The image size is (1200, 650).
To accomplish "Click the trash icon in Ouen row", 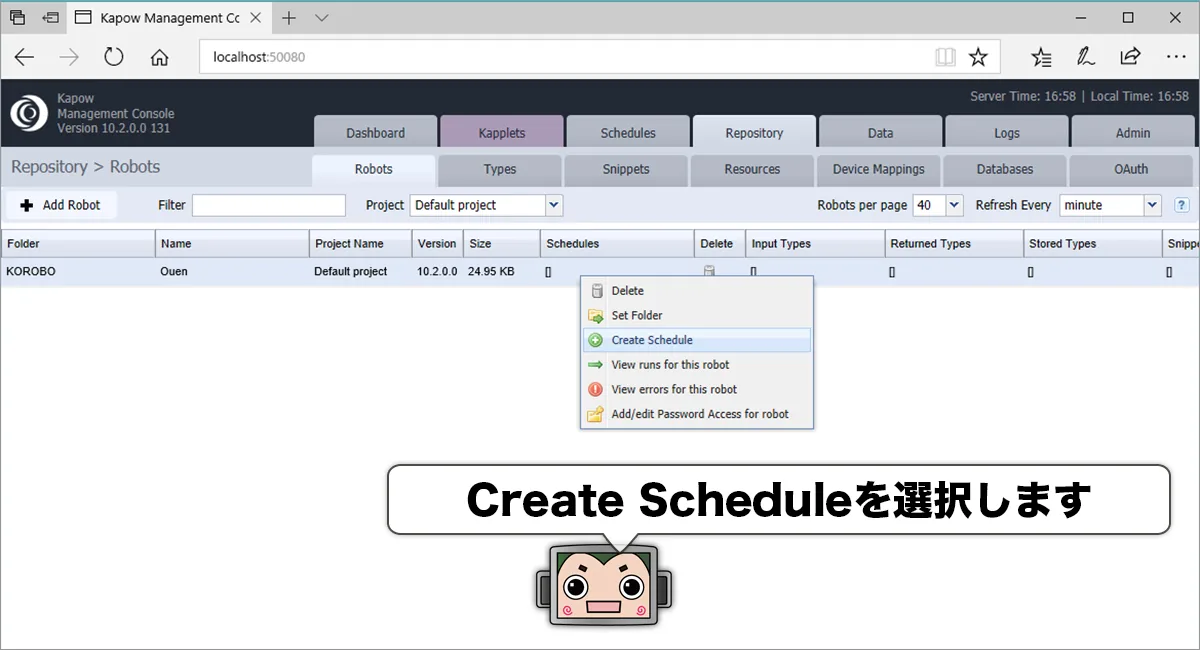I will click(x=709, y=271).
